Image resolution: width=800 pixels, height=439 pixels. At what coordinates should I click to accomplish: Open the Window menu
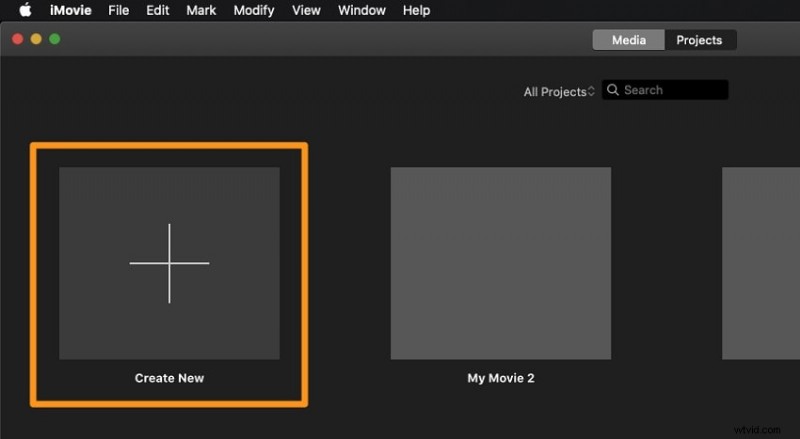[x=361, y=10]
